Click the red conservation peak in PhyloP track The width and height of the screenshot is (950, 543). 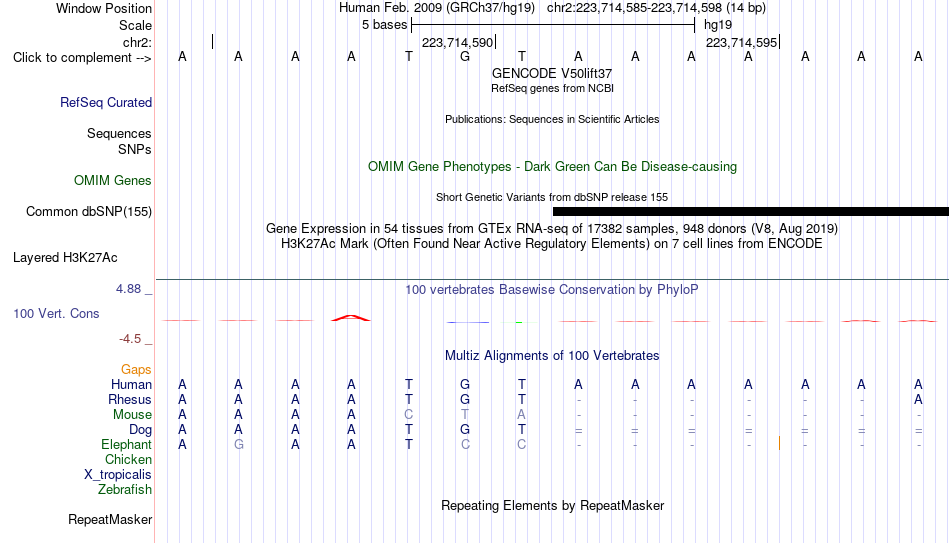351,318
